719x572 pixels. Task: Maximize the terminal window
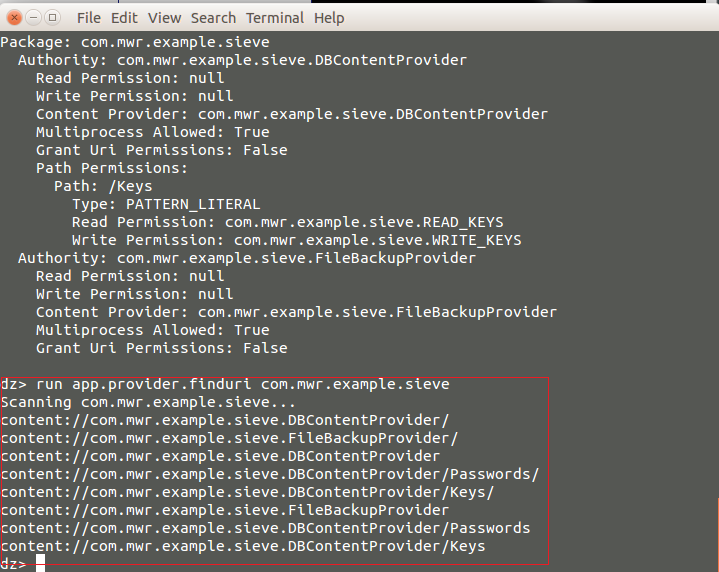pyautogui.click(x=52, y=18)
